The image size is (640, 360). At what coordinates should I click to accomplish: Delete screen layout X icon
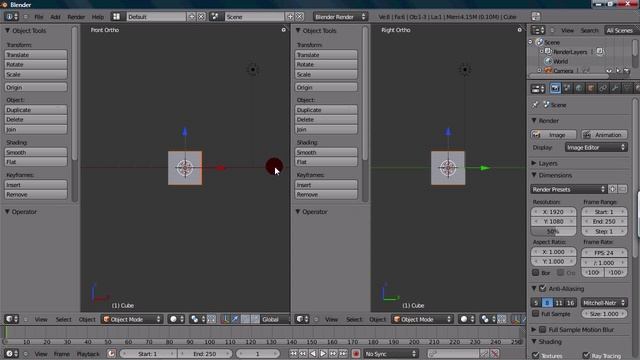tap(201, 17)
